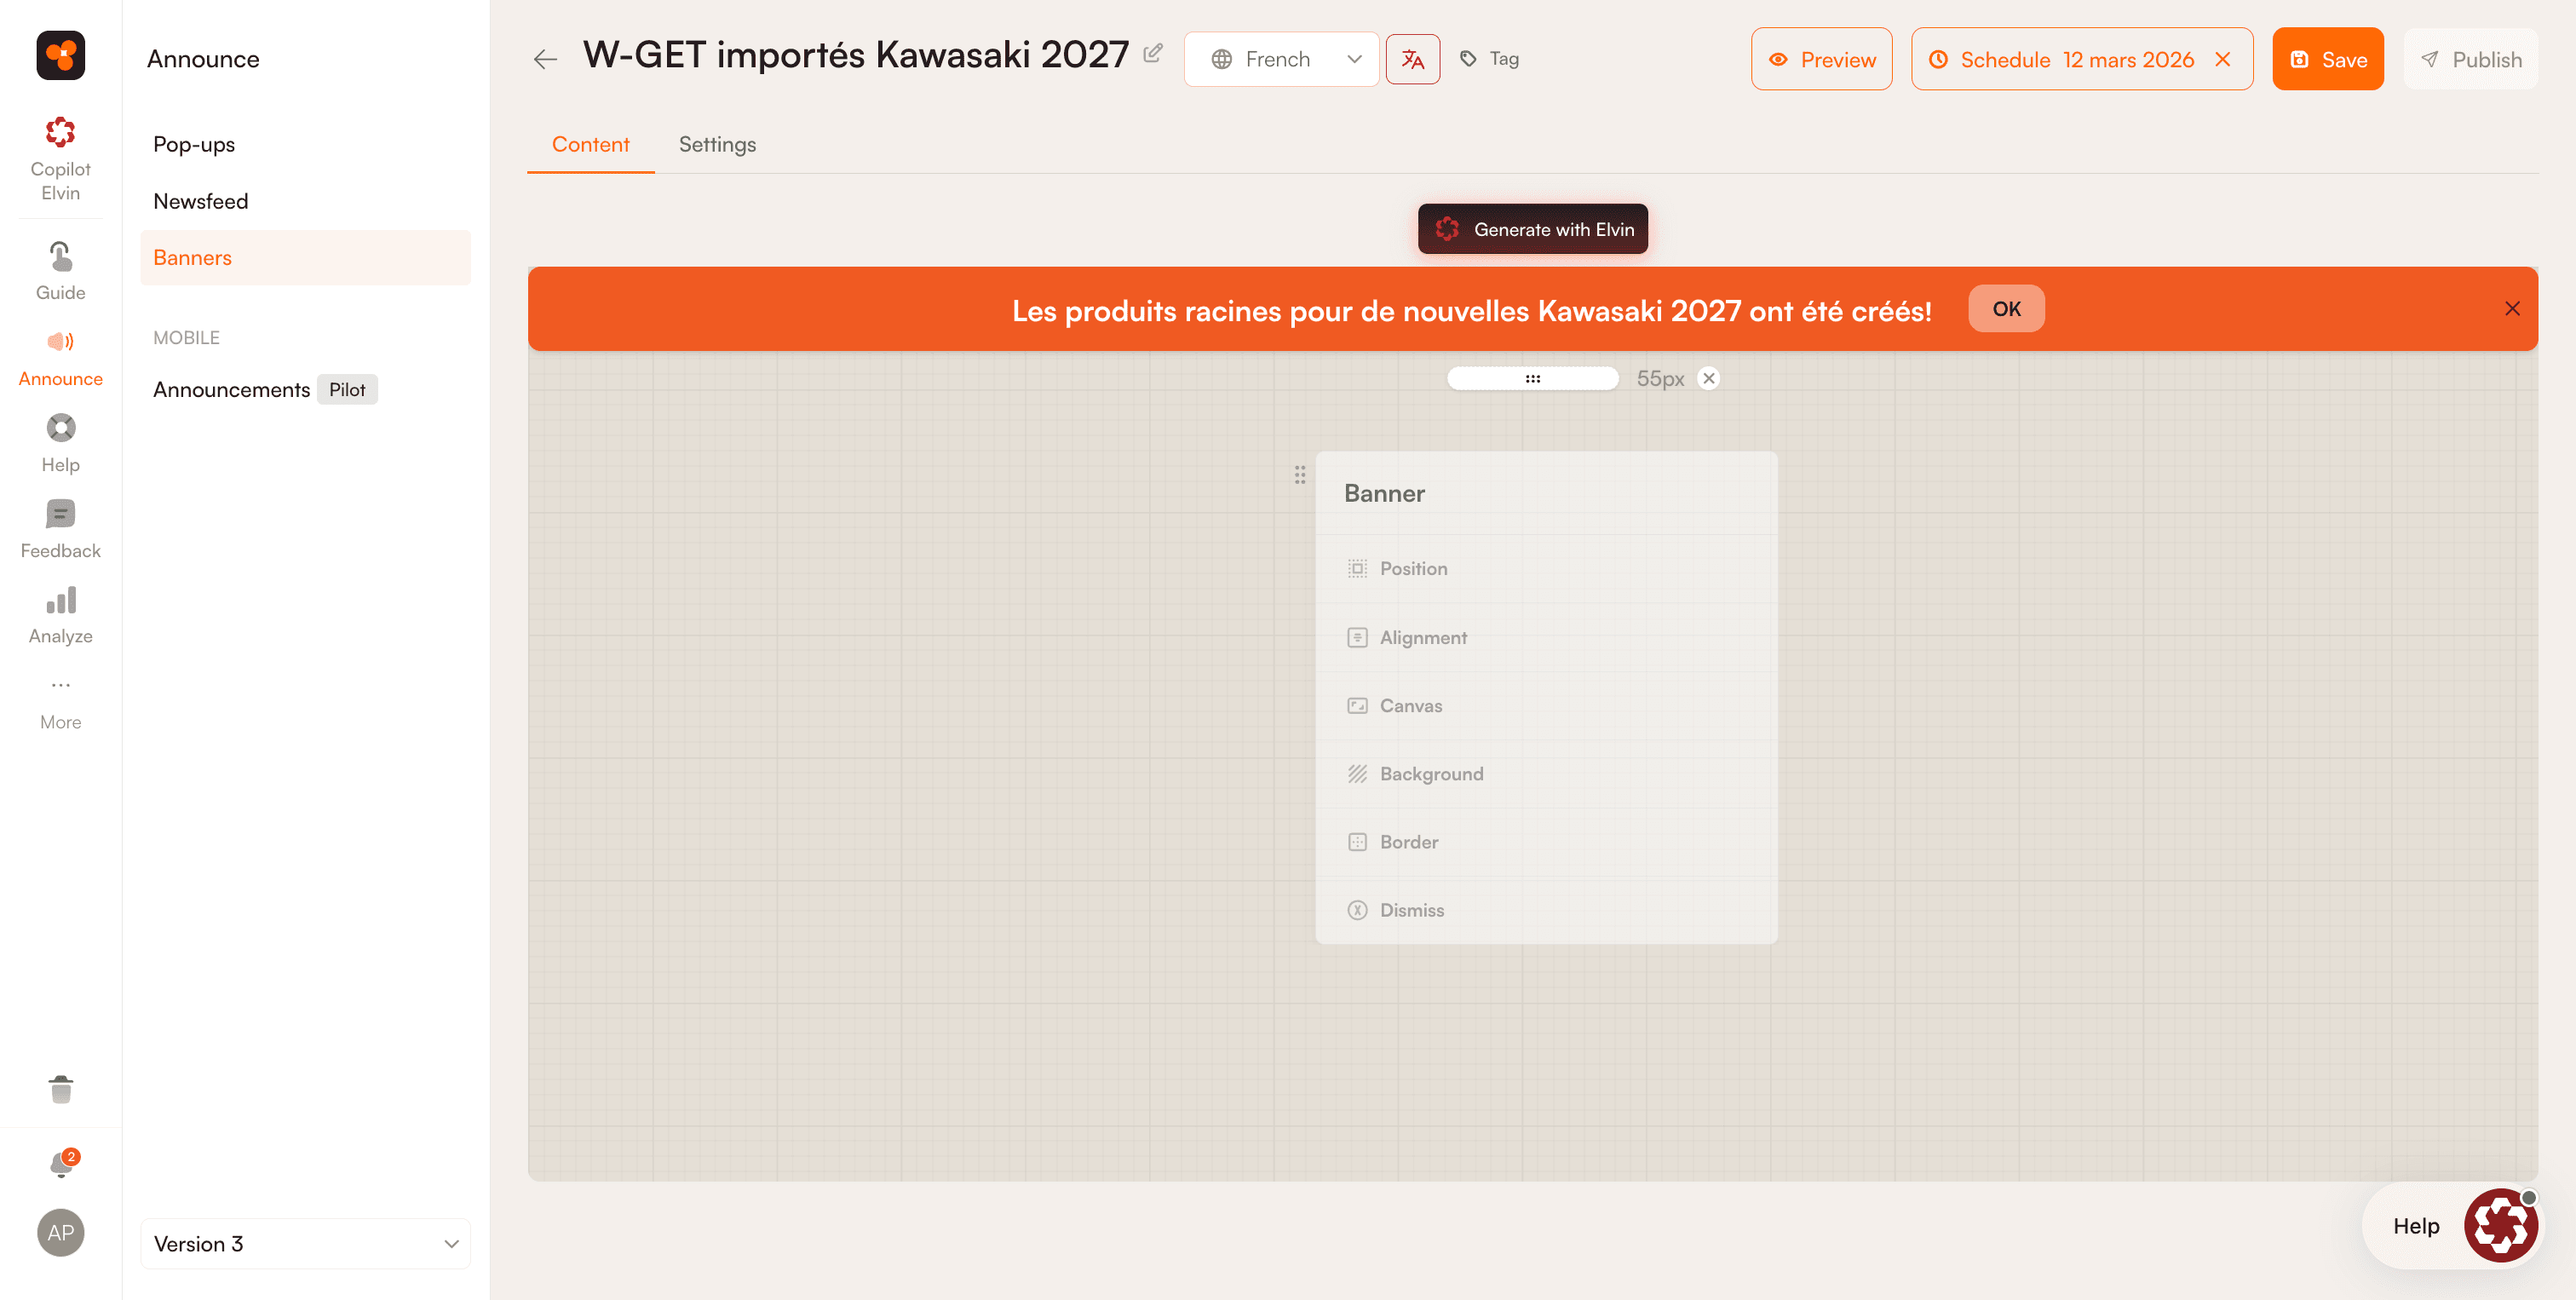2576x1300 pixels.
Task: Expand the Position settings row
Action: coord(1546,568)
